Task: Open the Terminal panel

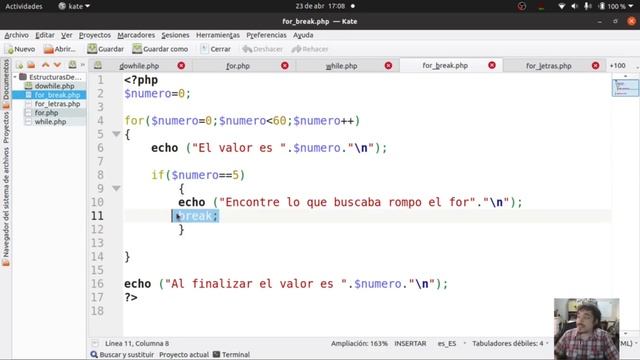Action: [231, 355]
